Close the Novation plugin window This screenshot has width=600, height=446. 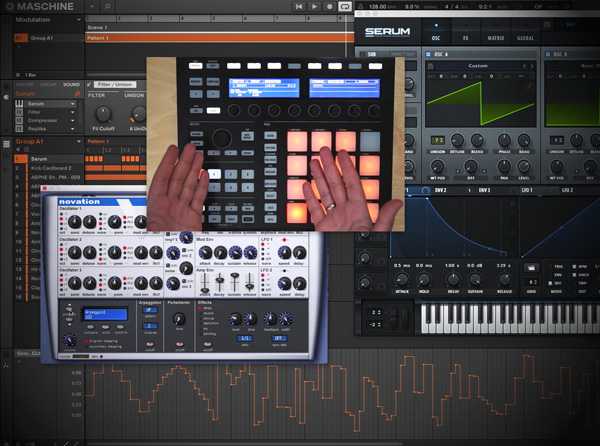(44, 189)
